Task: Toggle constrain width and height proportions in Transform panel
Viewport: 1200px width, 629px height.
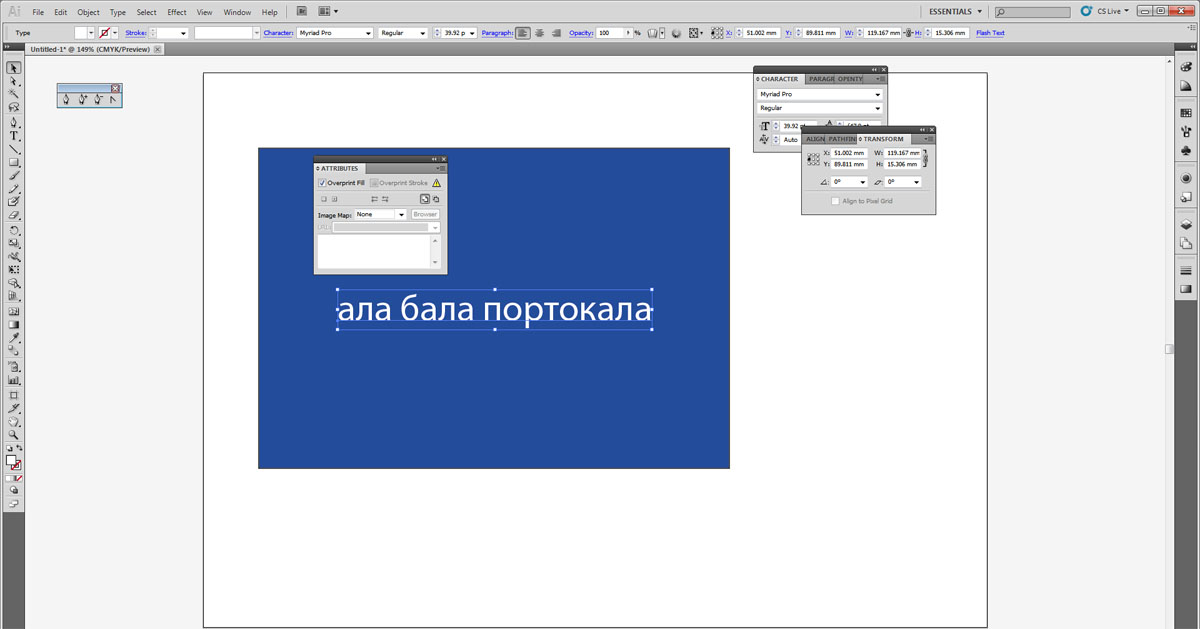Action: (x=926, y=158)
